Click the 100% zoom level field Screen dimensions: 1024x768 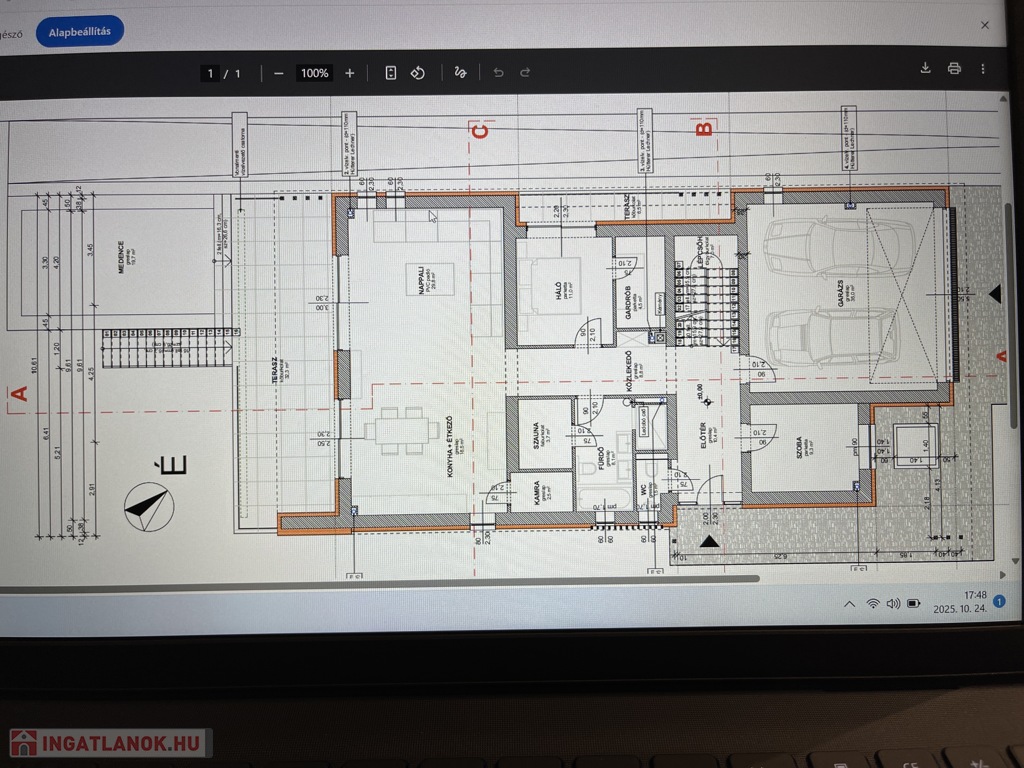click(x=314, y=73)
